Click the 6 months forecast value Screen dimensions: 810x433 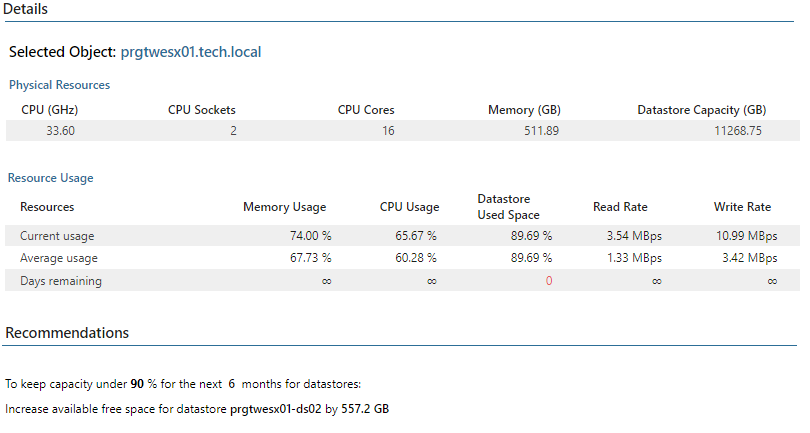(231, 384)
